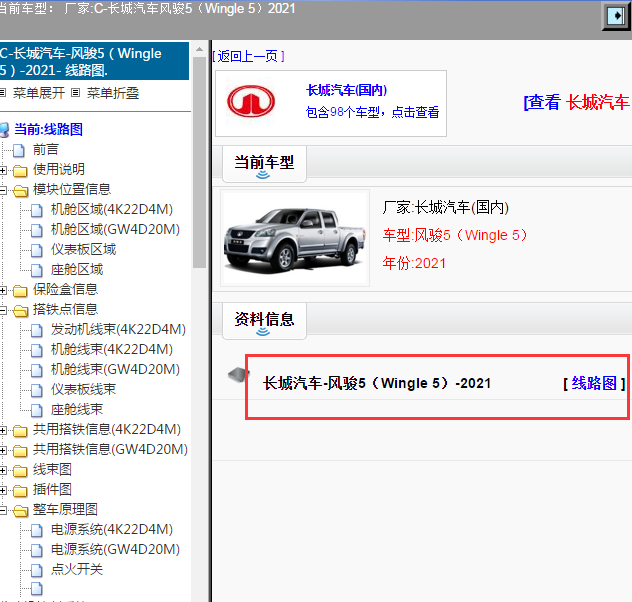Viewport: 632px width, 602px height.
Task: Open 座舱区域 tree item label
Action: pos(77,270)
